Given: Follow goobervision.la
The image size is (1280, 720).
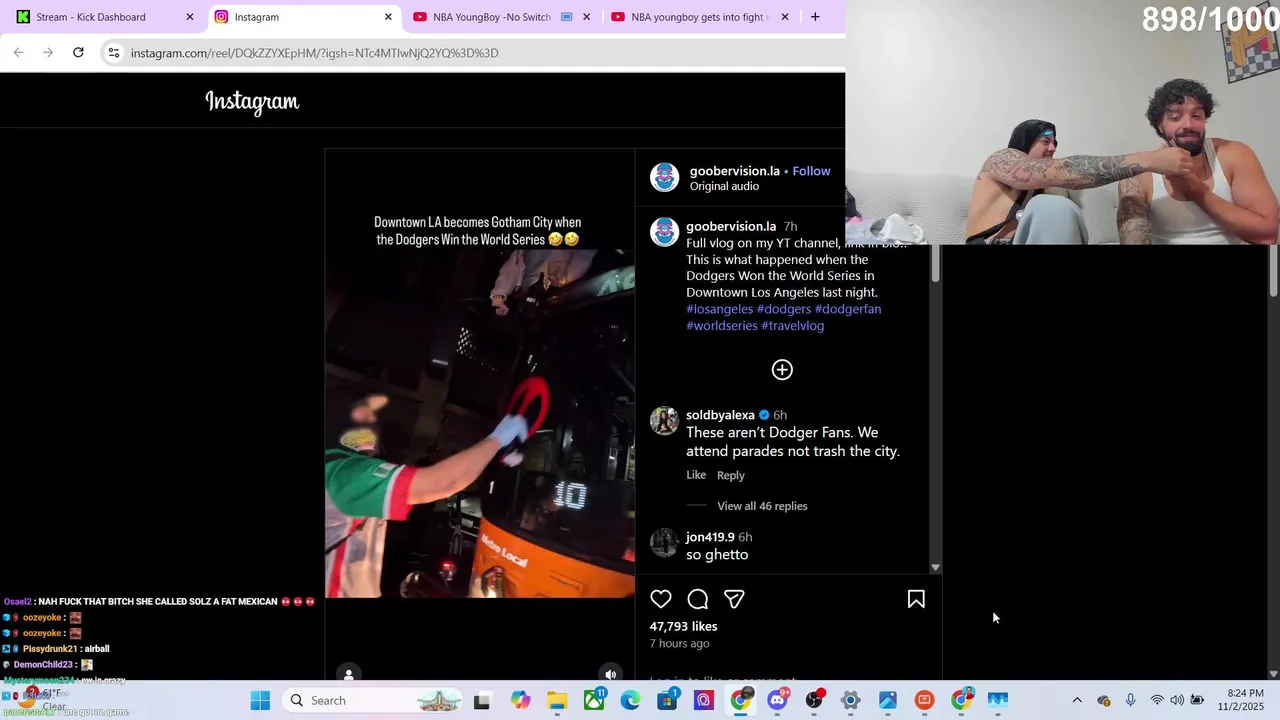Looking at the screenshot, I should (x=811, y=171).
